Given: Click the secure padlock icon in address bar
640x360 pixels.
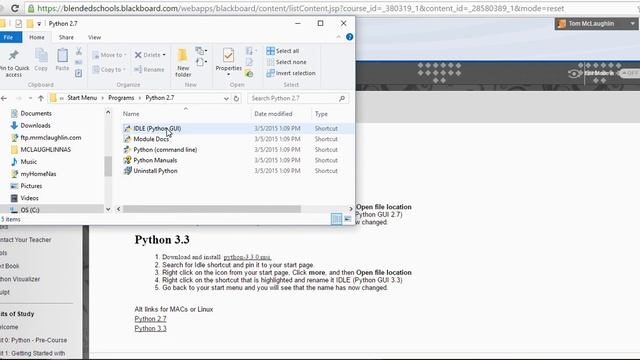Looking at the screenshot, I should tap(31, 8).
